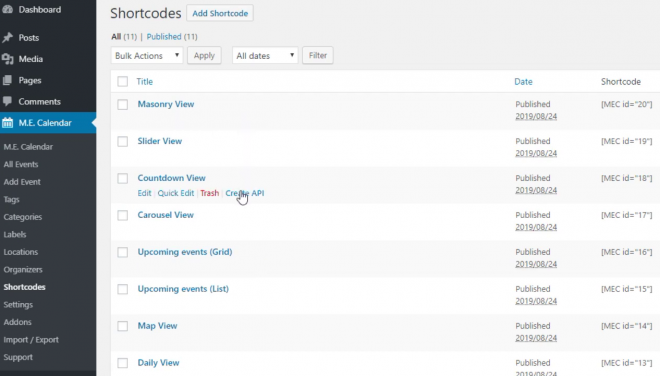Screen dimensions: 660x376
Task: Click Quick Edit under Countdown View
Action: click(x=176, y=193)
